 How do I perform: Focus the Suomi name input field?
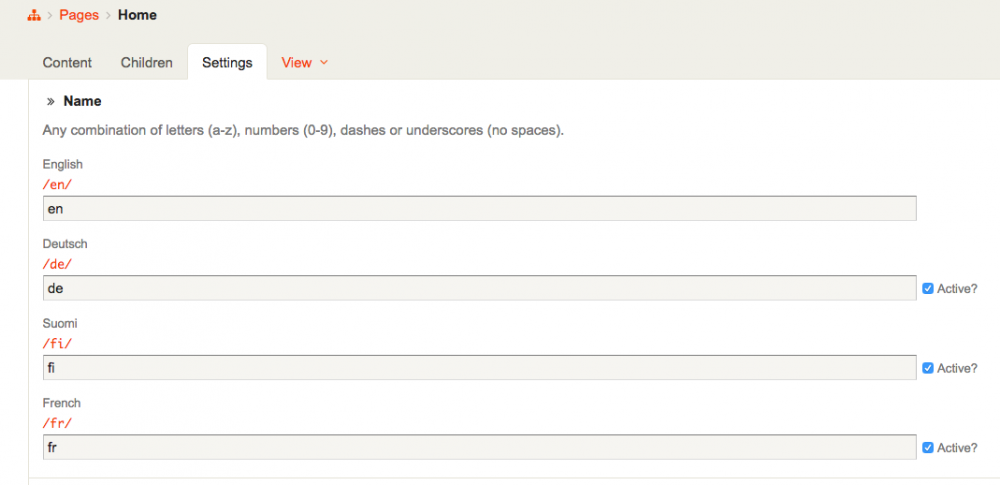tap(479, 368)
